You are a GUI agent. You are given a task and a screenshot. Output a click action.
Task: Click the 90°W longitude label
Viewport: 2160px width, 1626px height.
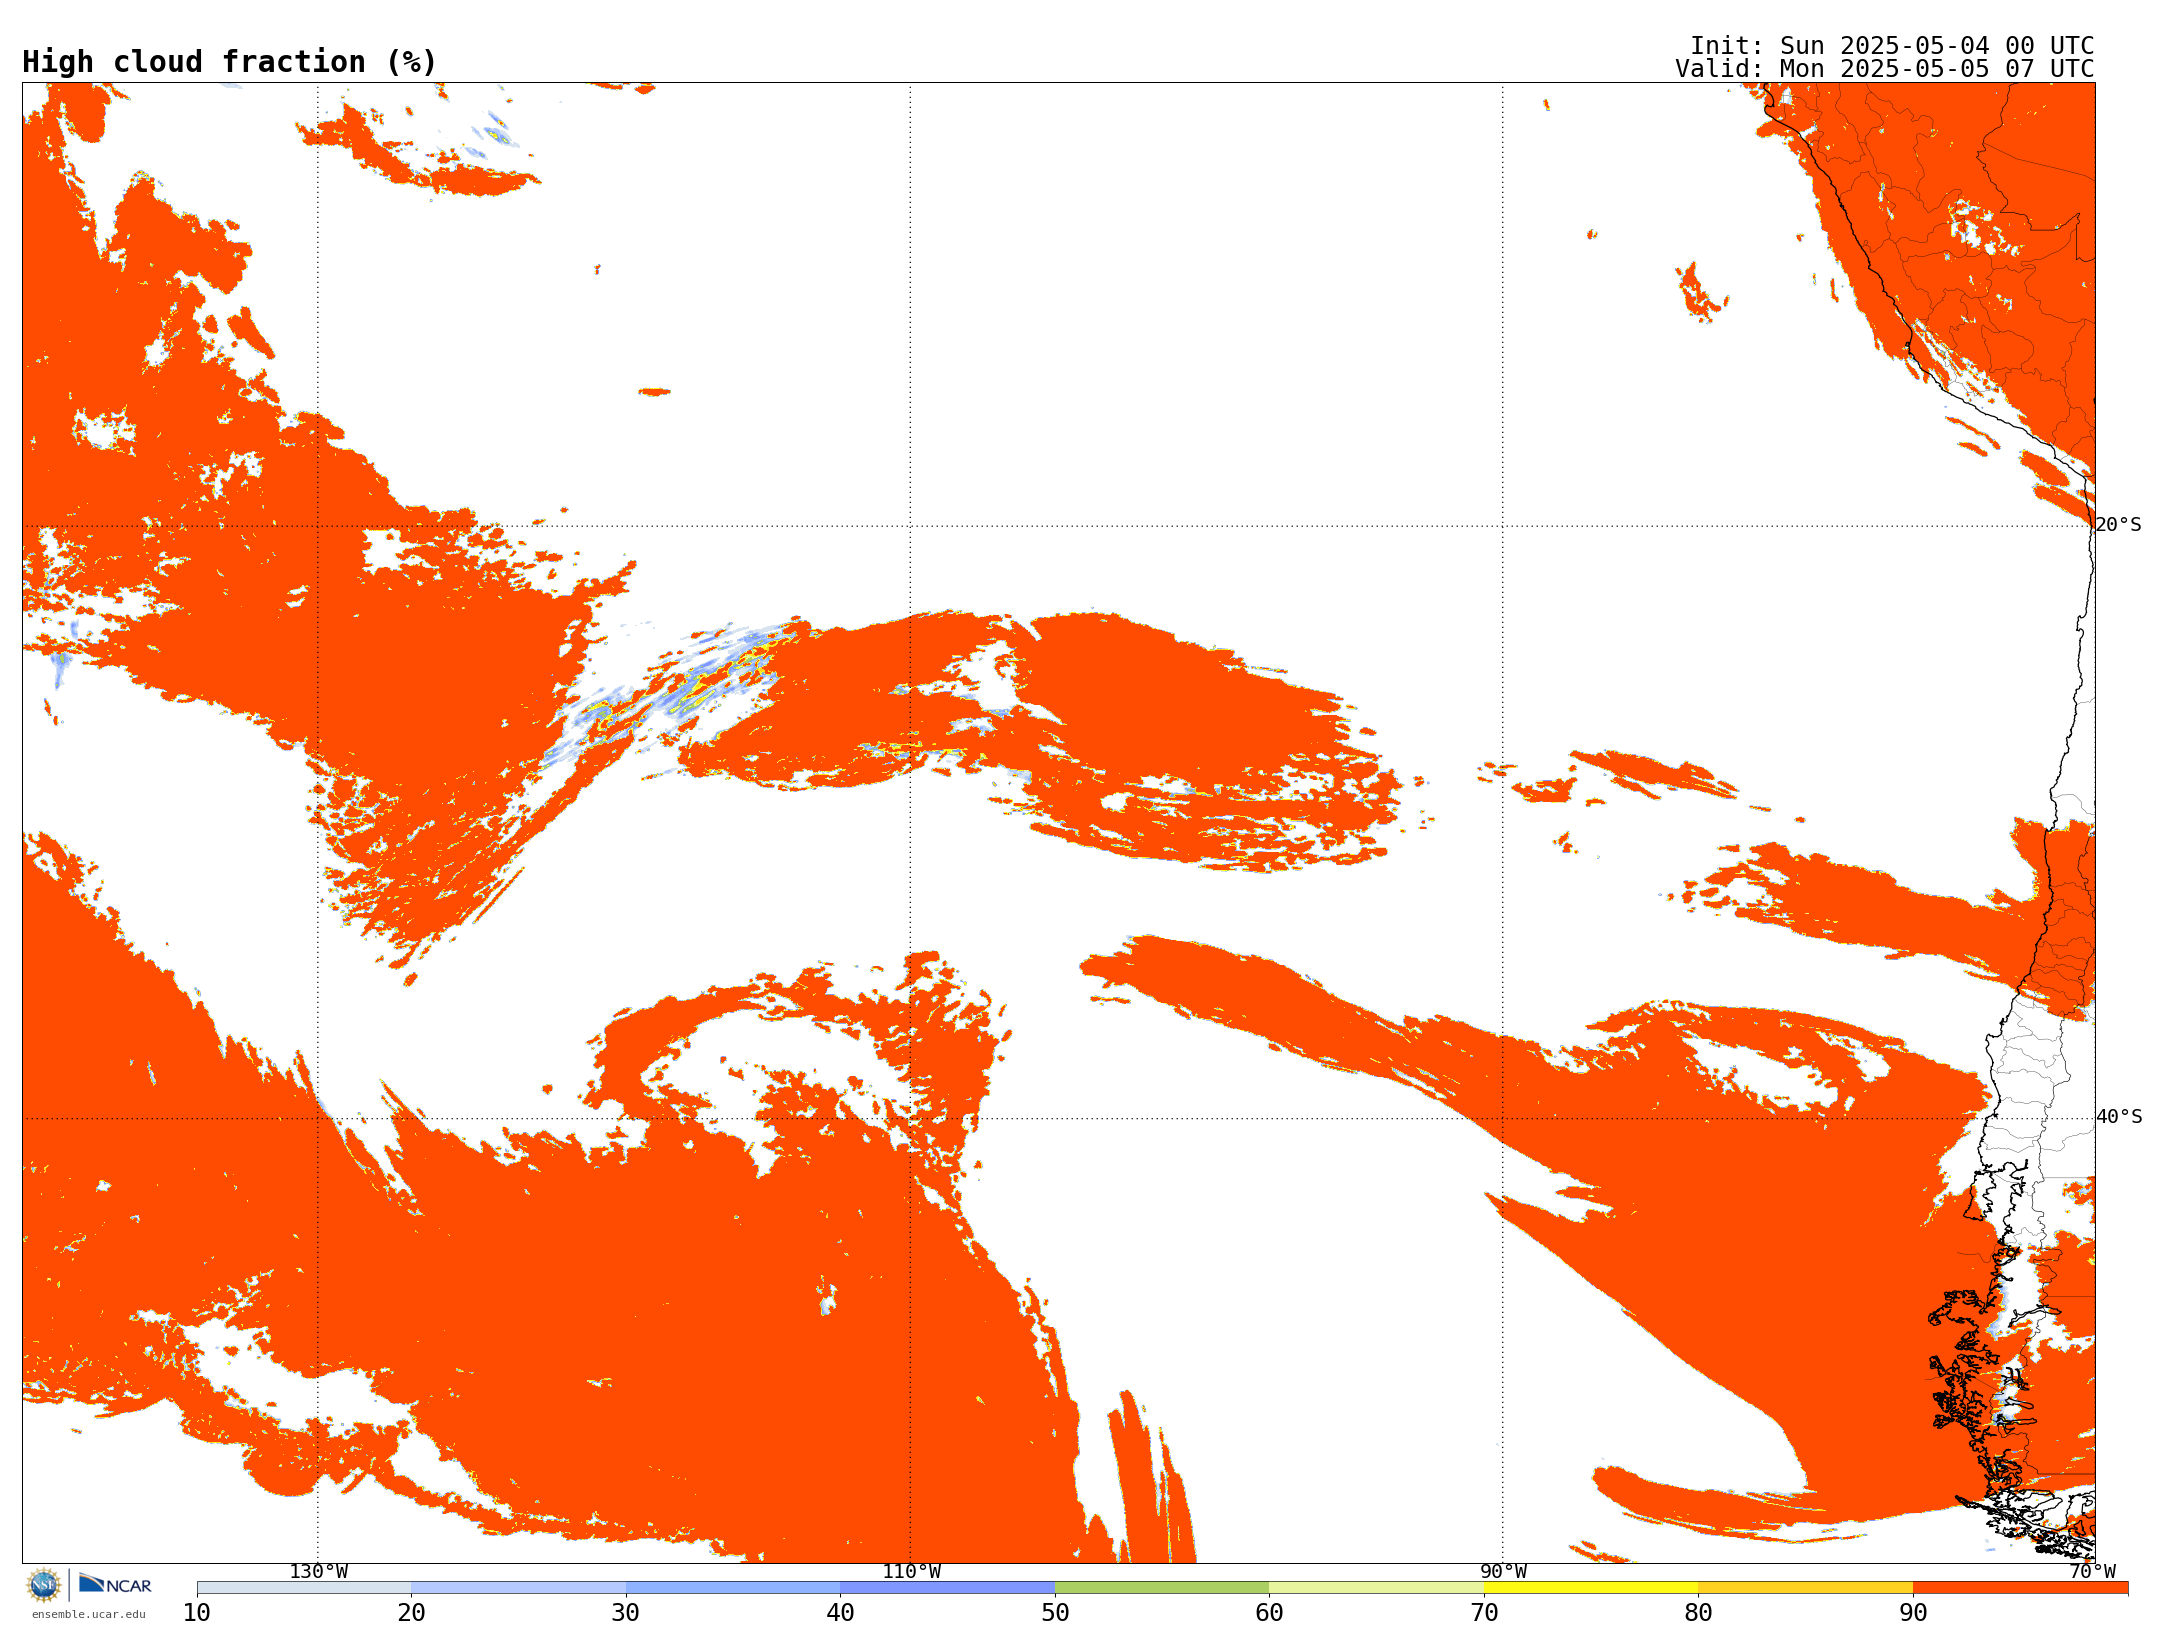(1503, 1572)
